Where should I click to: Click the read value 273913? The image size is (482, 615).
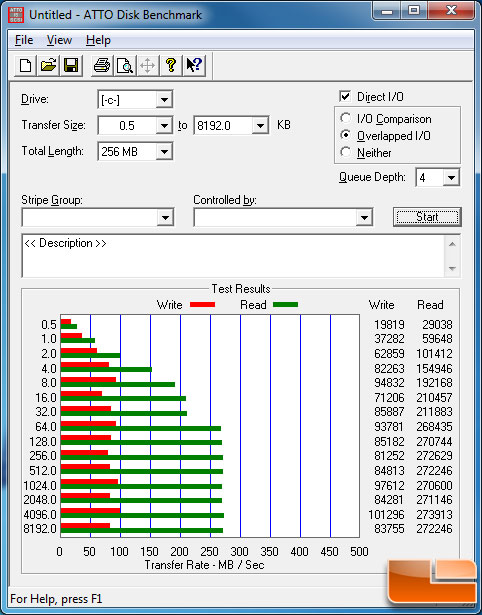(x=434, y=514)
